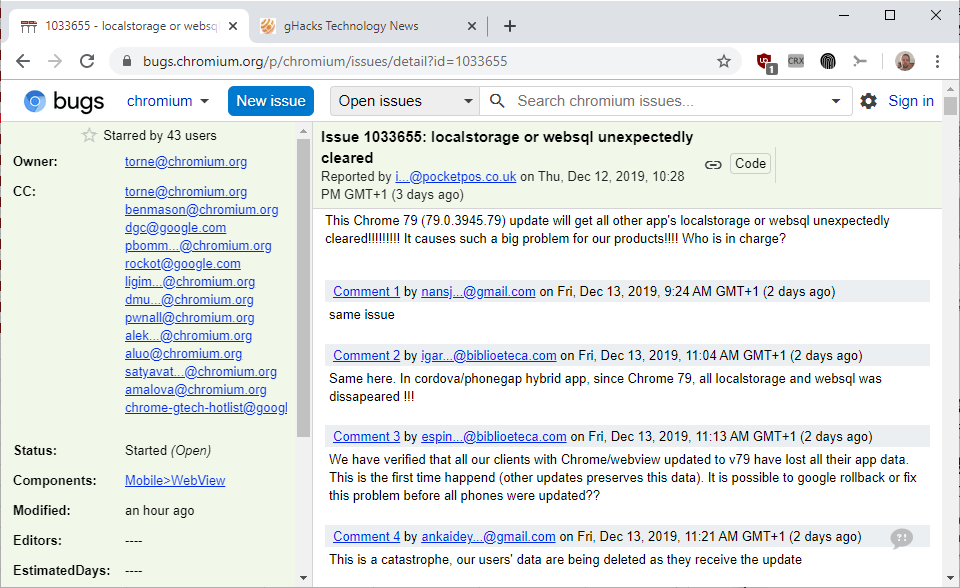
Task: Open the fingerprint extension icon
Action: point(828,61)
